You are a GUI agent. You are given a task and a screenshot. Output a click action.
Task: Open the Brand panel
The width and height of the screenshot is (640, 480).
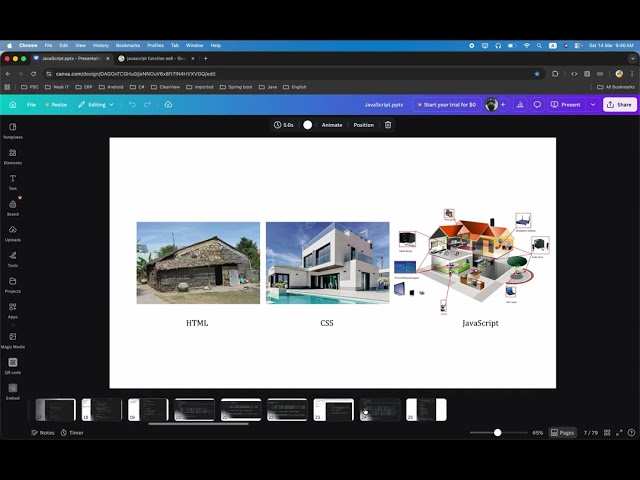point(13,208)
